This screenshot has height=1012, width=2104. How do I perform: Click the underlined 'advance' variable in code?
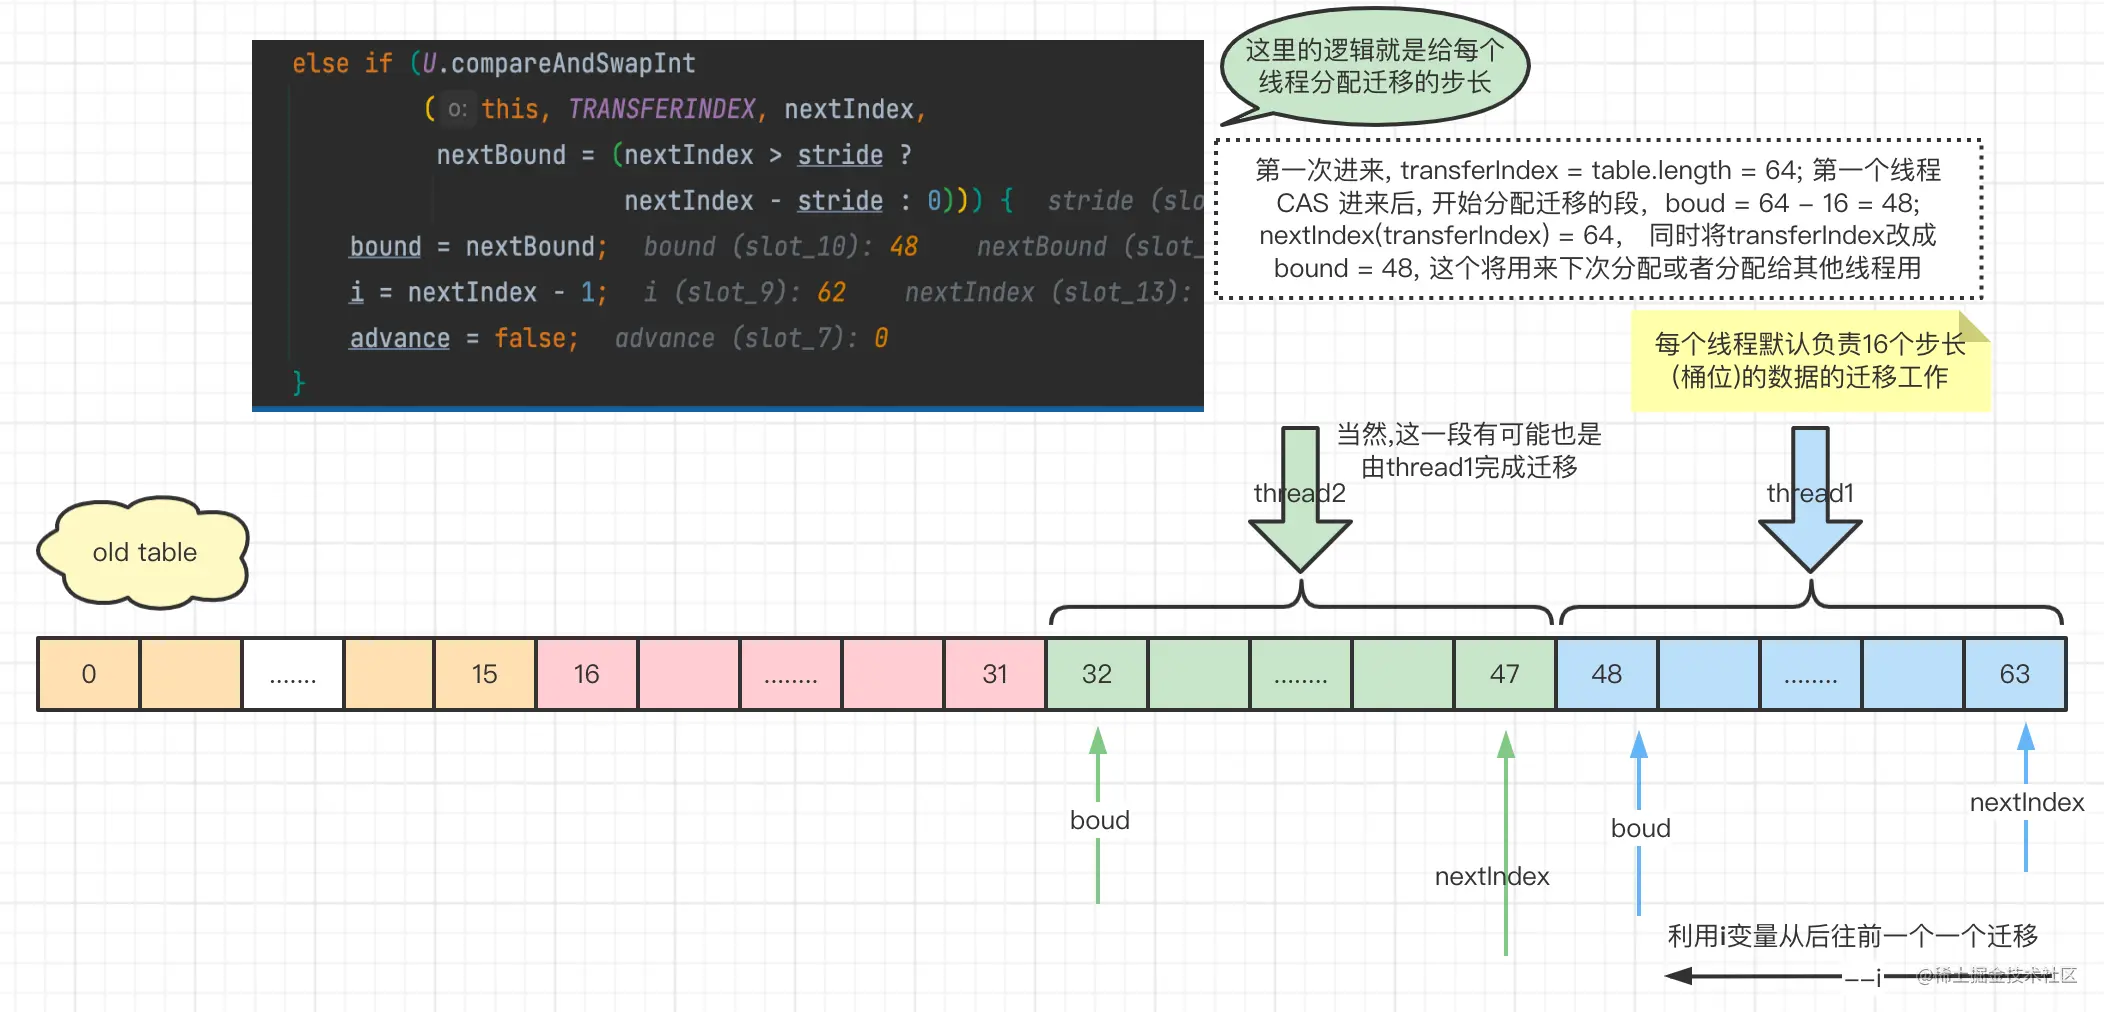pos(399,338)
